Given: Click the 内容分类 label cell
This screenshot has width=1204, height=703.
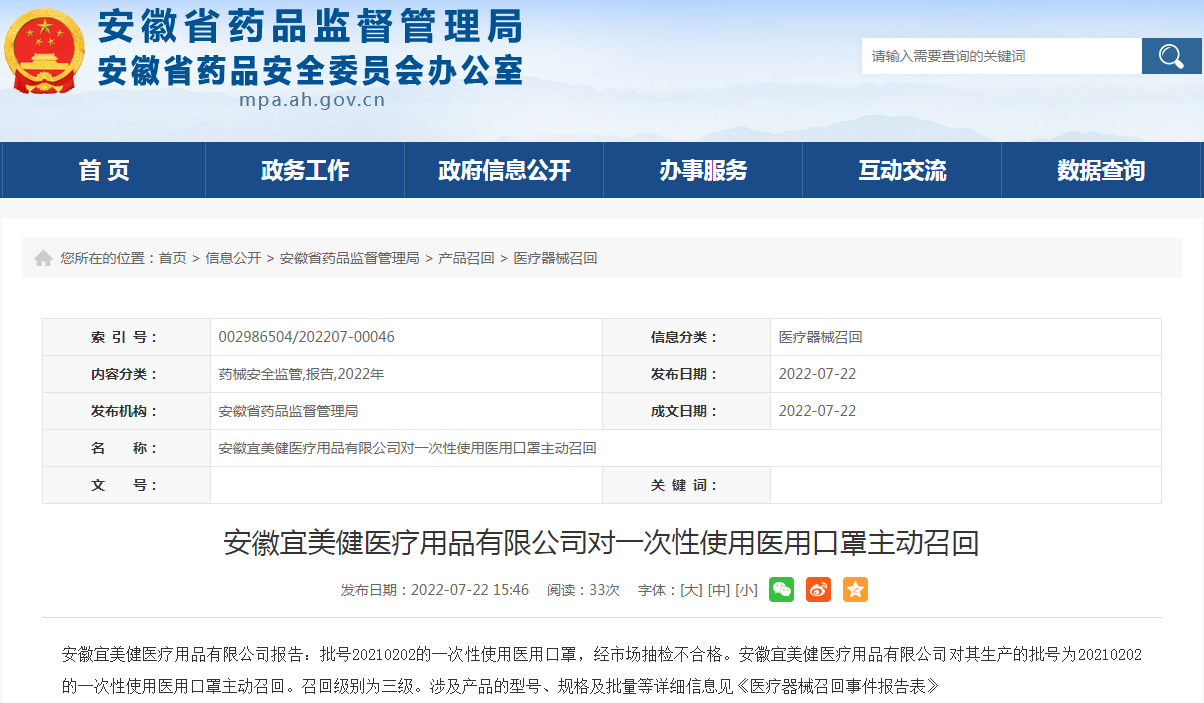Looking at the screenshot, I should point(126,374).
